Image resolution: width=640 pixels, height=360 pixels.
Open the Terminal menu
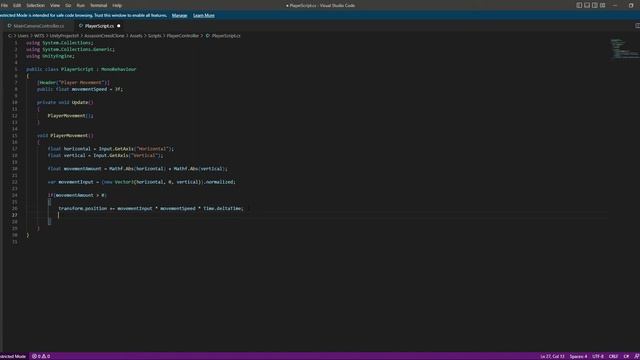[x=98, y=5]
